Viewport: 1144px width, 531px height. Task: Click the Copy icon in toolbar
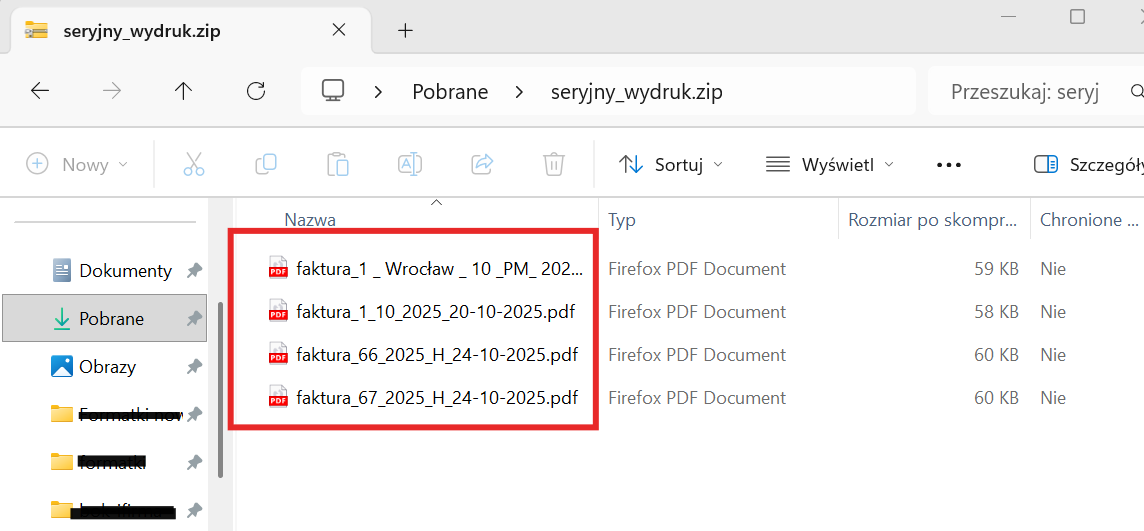[x=266, y=164]
